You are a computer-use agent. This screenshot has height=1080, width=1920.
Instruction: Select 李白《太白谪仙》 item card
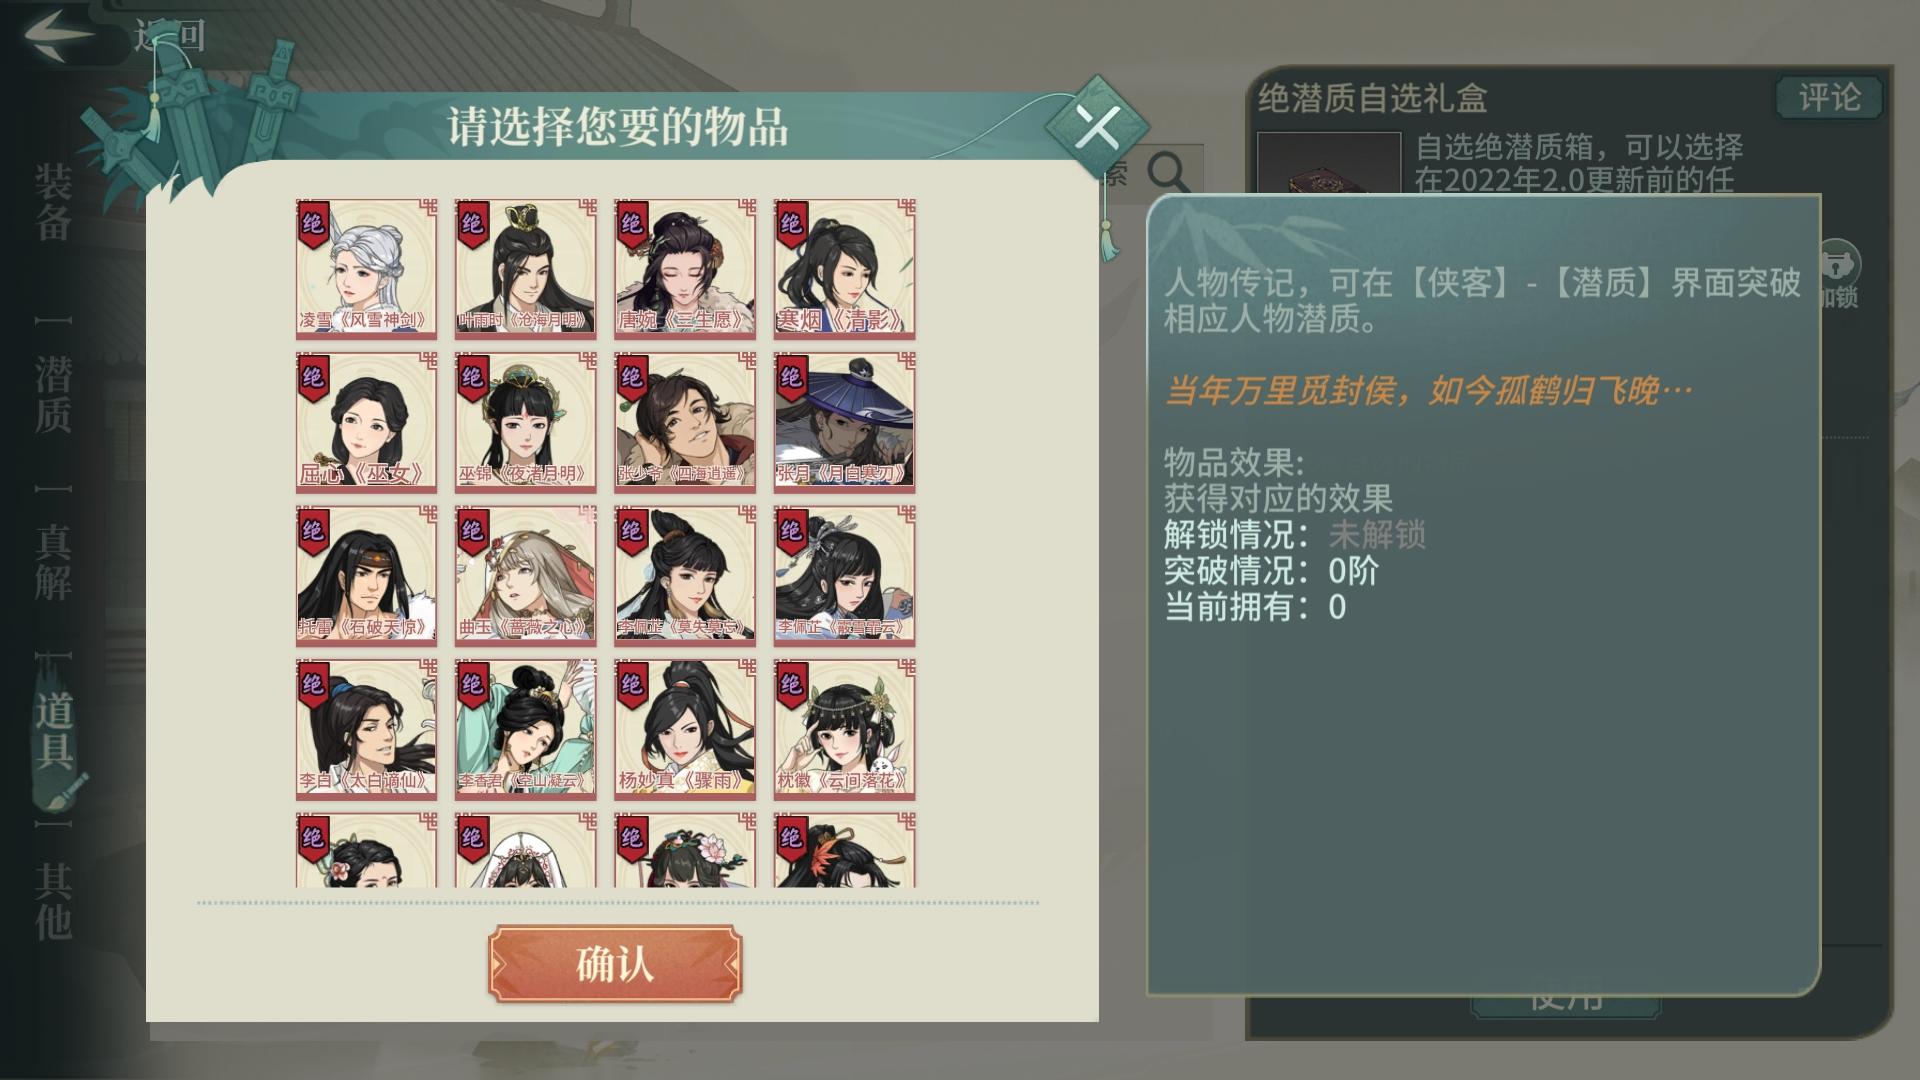(366, 729)
